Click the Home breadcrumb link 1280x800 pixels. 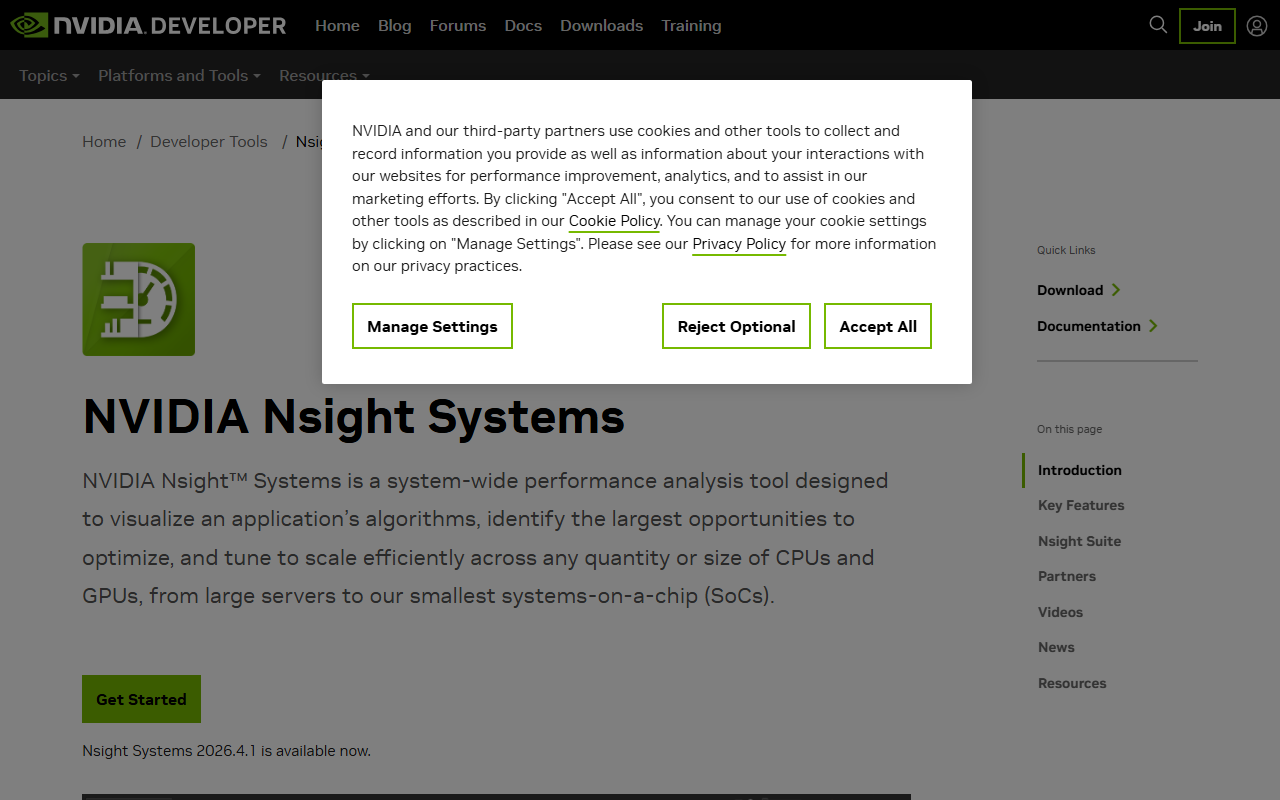pyautogui.click(x=104, y=142)
